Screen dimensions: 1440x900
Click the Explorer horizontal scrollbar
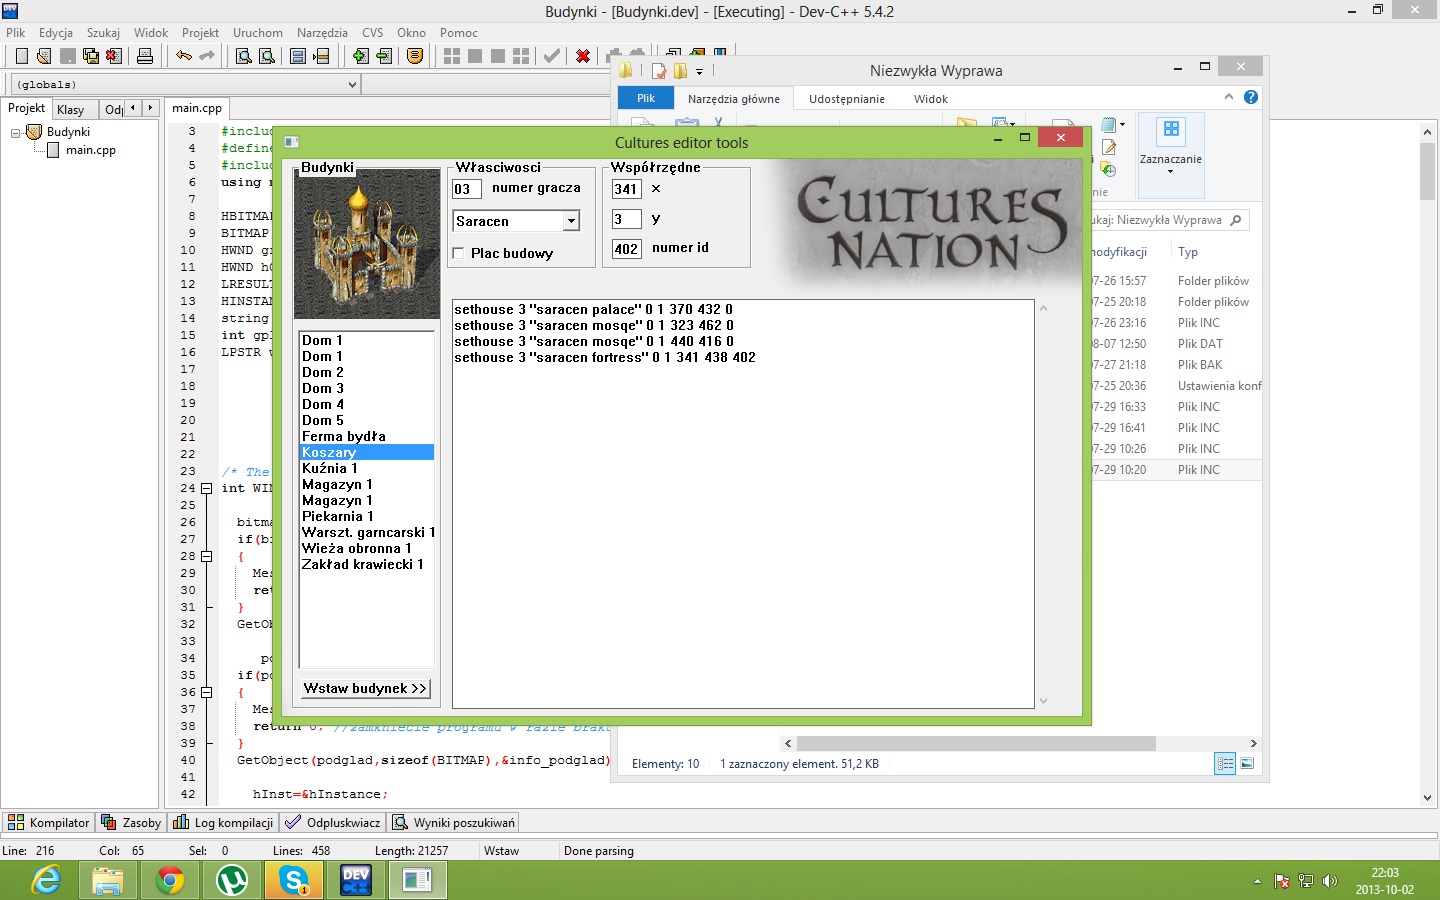(976, 743)
